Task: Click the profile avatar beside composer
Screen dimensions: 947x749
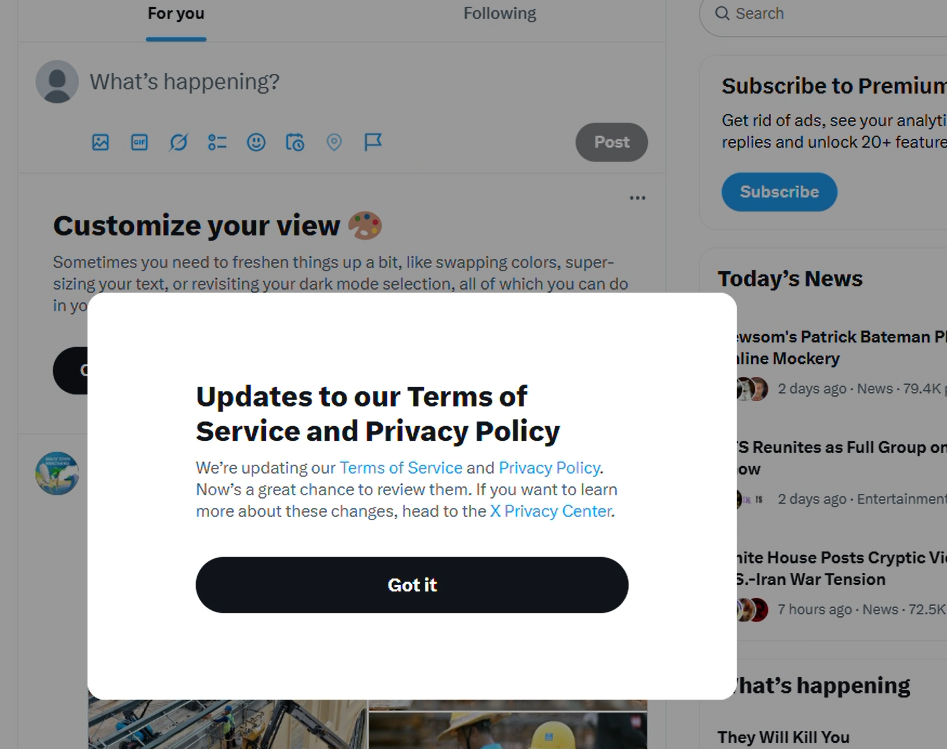Action: click(x=57, y=82)
